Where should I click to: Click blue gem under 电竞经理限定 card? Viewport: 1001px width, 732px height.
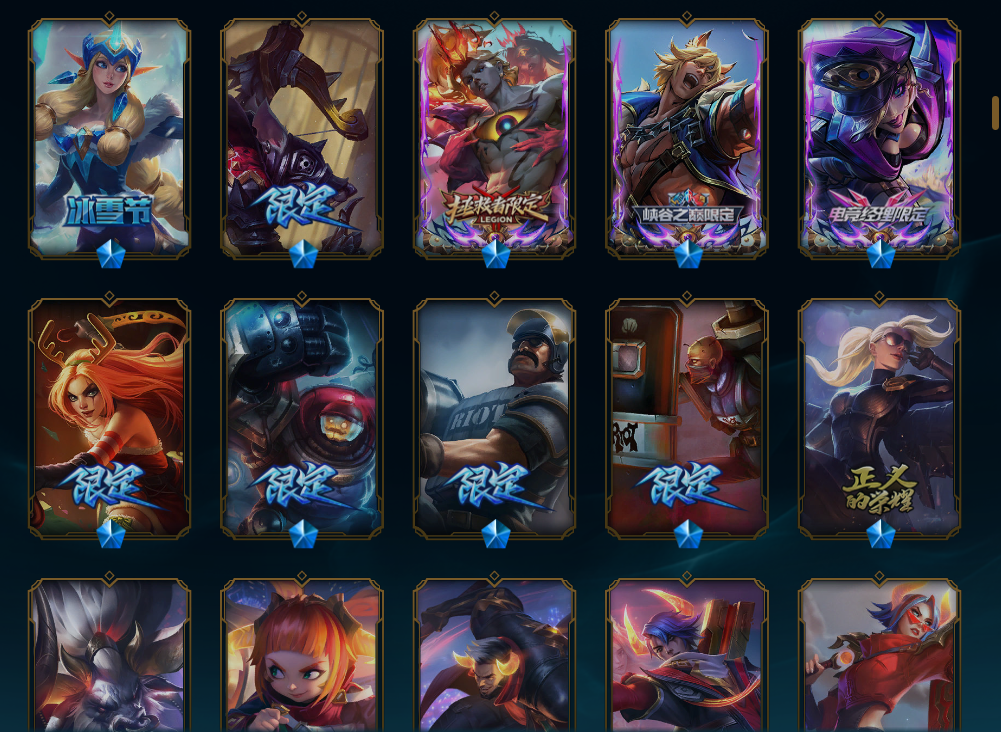(x=881, y=253)
